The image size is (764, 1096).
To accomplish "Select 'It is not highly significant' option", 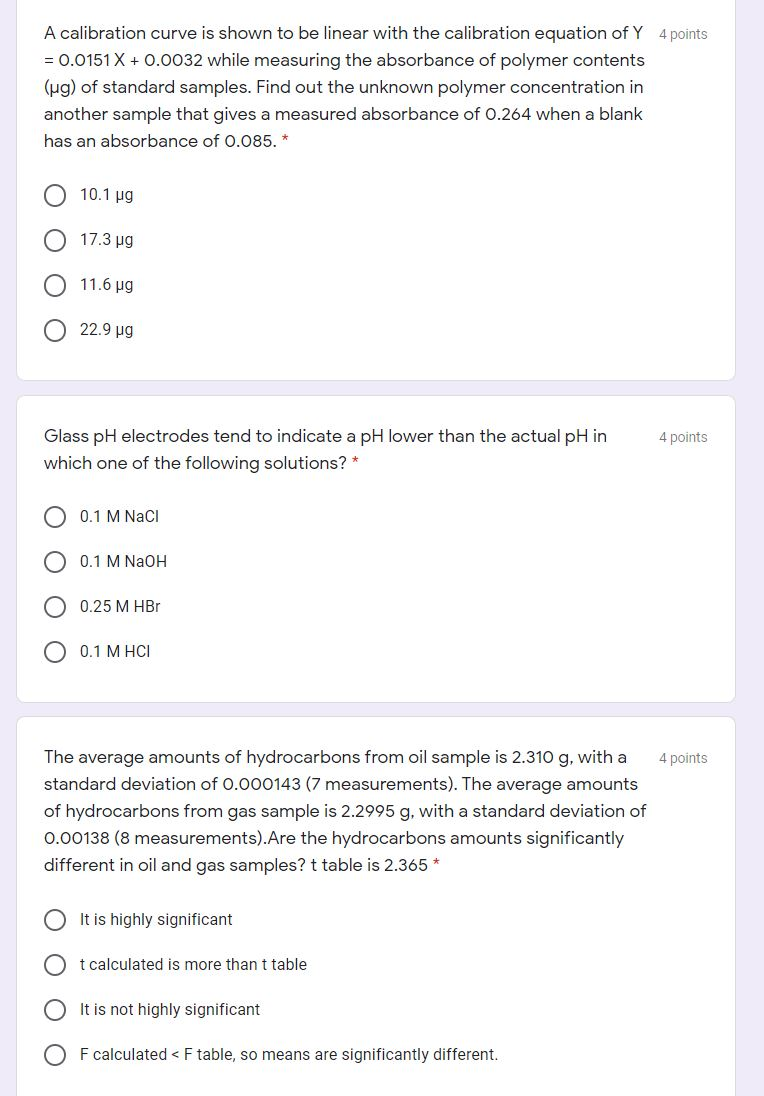I will click(x=55, y=1010).
